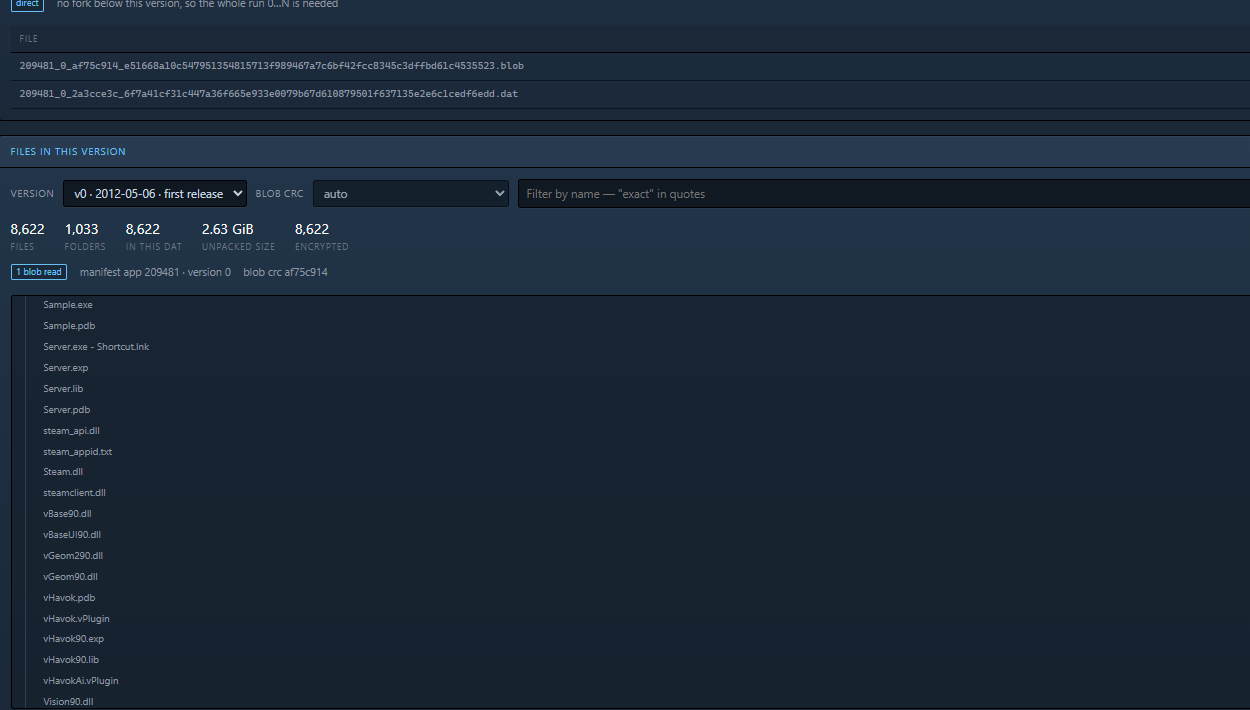The height and width of the screenshot is (710, 1250).
Task: Select vHavok.vPlugin in the file list
Action: [77, 619]
